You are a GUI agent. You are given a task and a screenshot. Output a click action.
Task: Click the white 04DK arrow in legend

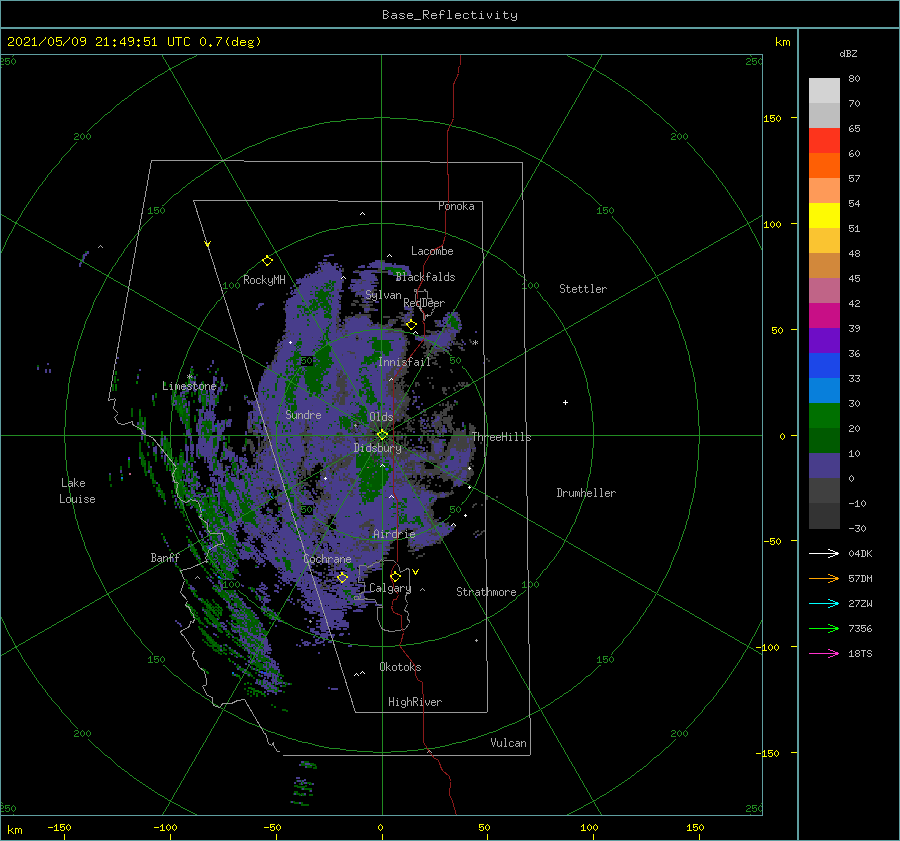click(824, 553)
